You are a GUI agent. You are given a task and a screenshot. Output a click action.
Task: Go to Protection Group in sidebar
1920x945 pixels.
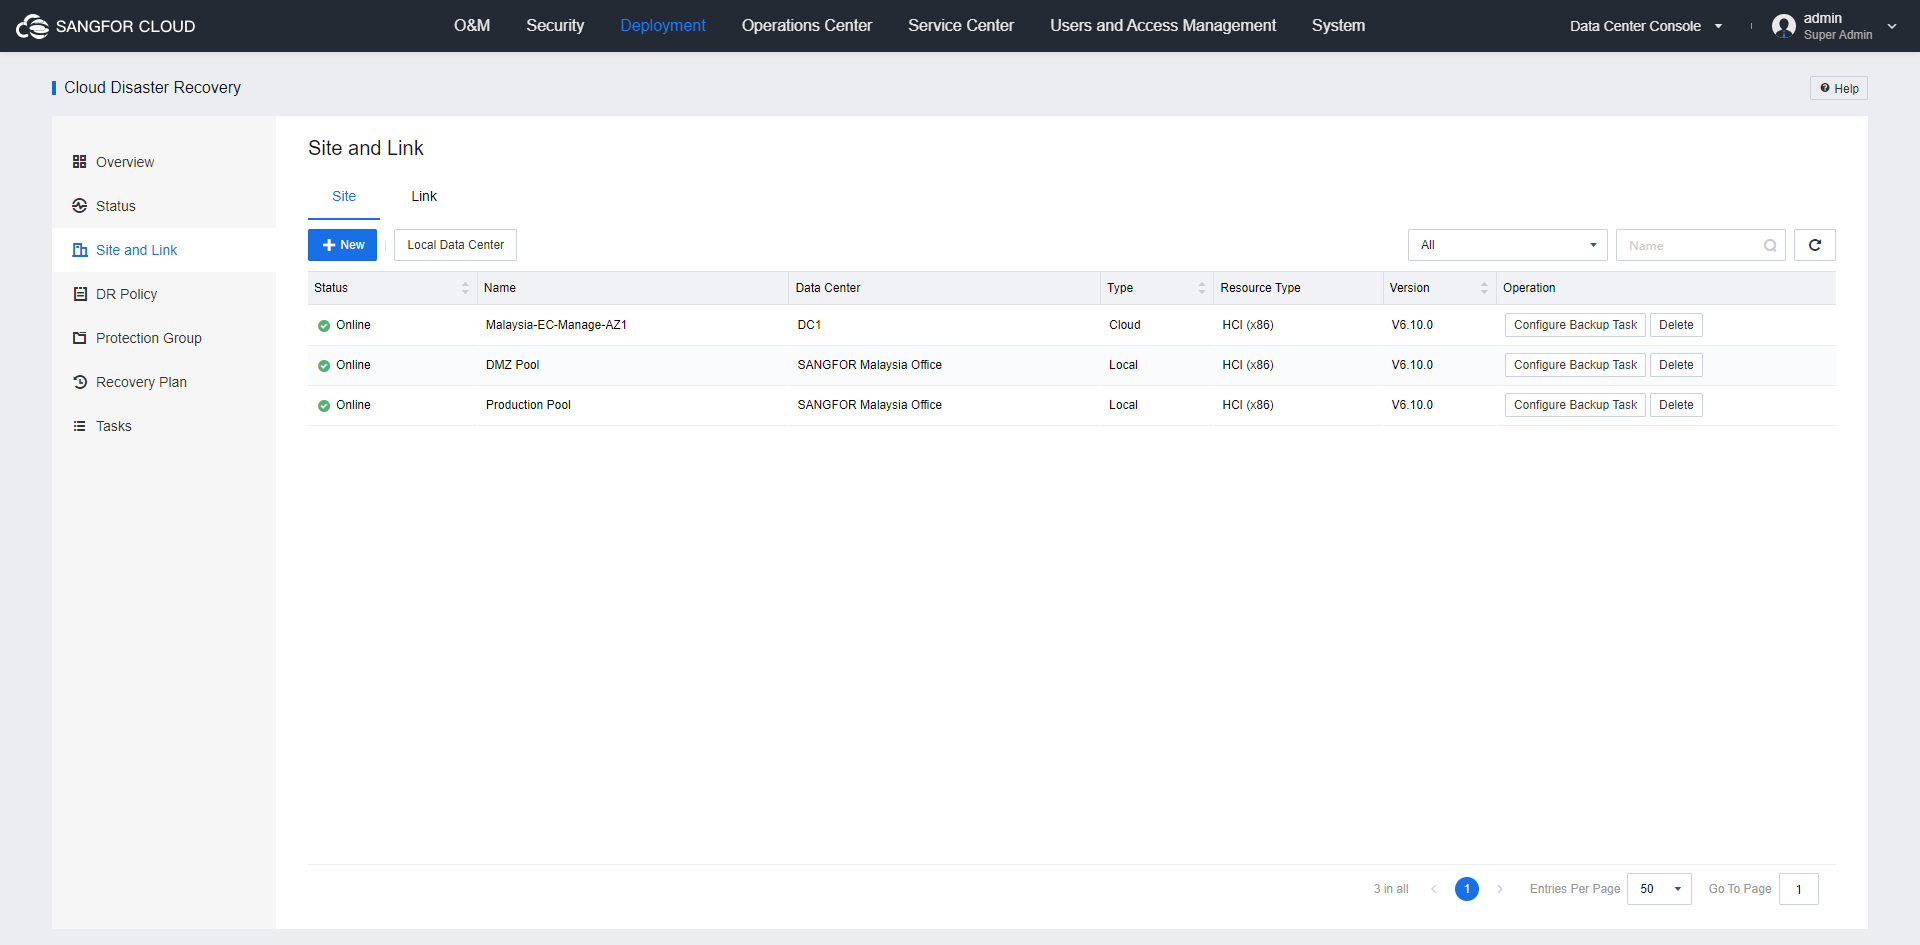pos(164,338)
